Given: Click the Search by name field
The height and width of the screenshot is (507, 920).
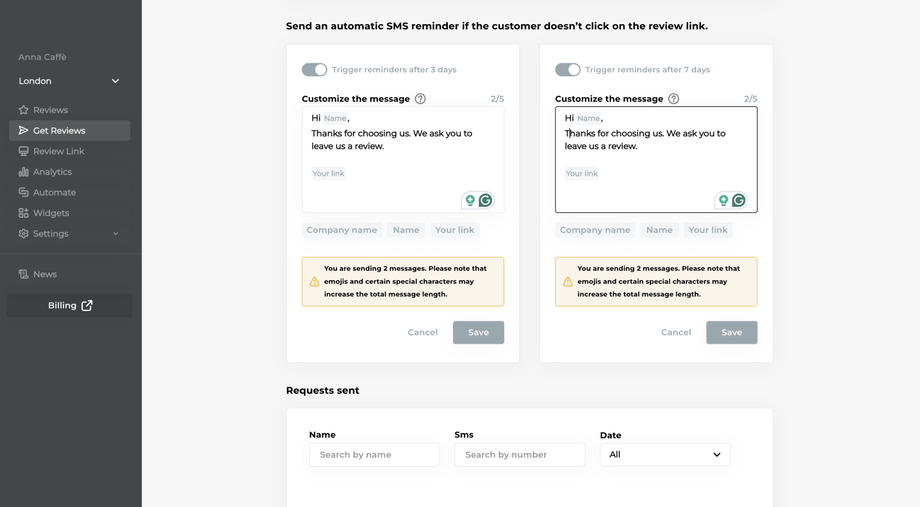Looking at the screenshot, I should tap(374, 455).
